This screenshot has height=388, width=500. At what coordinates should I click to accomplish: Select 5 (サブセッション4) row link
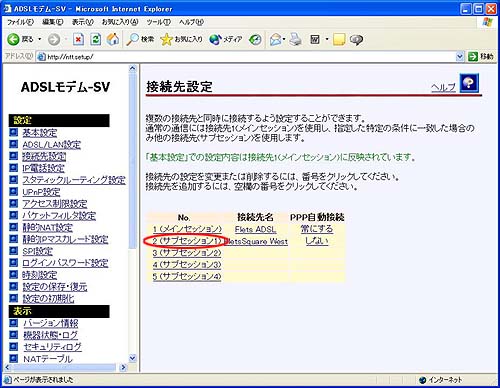[187, 276]
